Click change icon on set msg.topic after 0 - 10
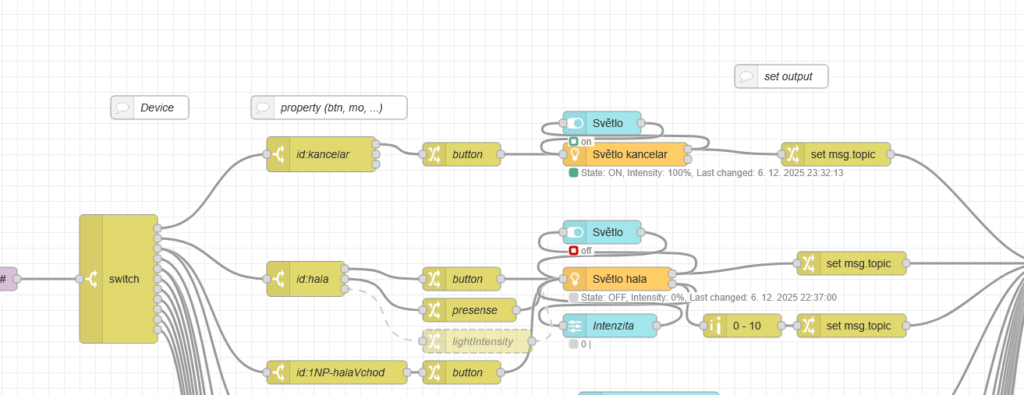This screenshot has width=1024, height=395. 808,325
